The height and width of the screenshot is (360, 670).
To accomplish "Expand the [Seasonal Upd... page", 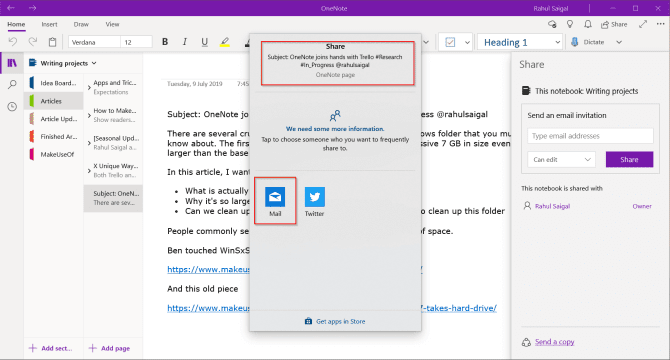I will [89, 143].
